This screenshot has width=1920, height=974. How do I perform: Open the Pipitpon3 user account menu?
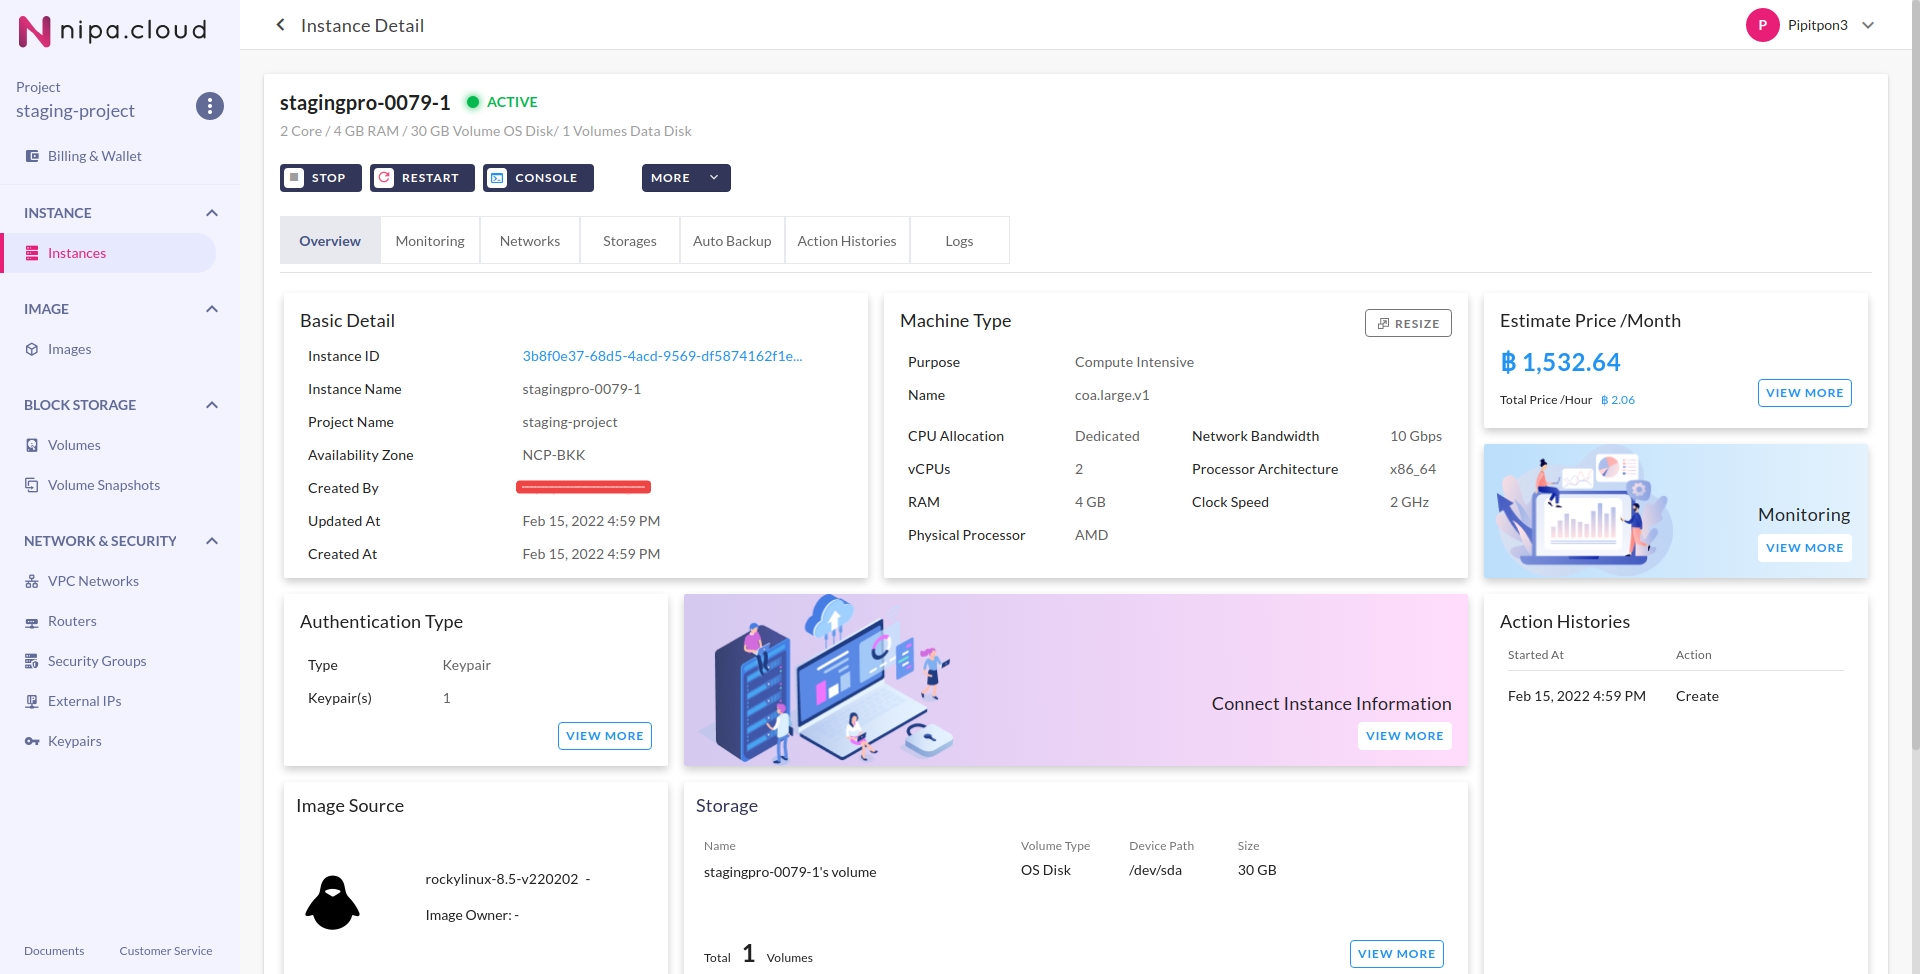[x=1811, y=25]
